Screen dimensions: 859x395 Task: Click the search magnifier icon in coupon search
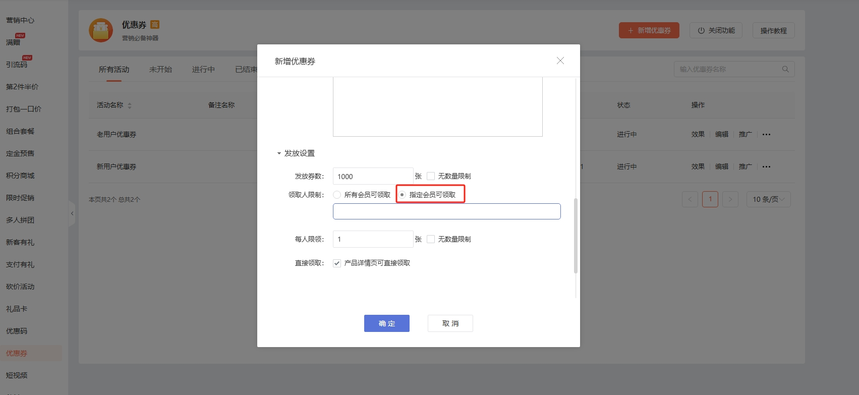(x=785, y=70)
